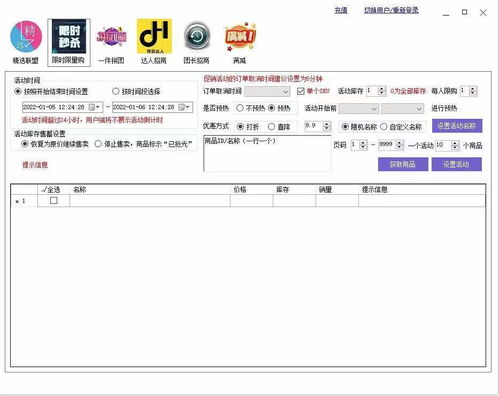499x396 pixels.
Task: Click the 设置活动 button
Action: pyautogui.click(x=456, y=164)
